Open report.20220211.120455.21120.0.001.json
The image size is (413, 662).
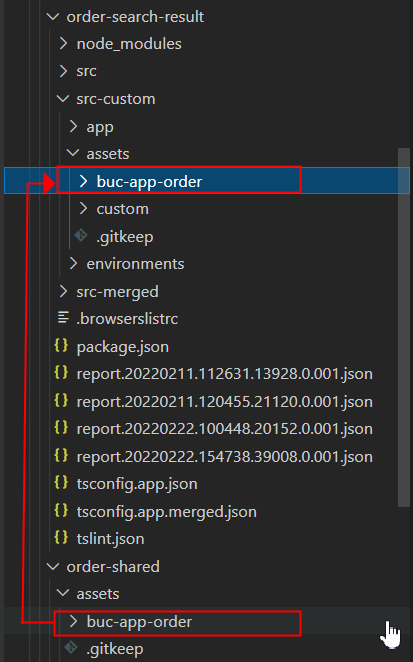[x=225, y=401]
